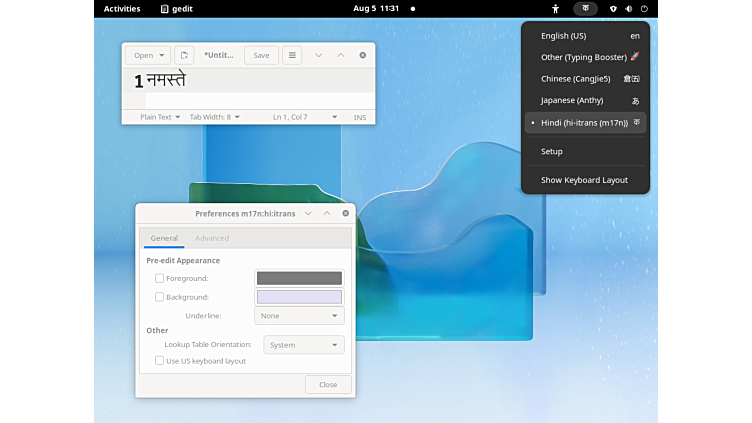Click the Close button in Preferences
The height and width of the screenshot is (423, 752).
click(328, 384)
